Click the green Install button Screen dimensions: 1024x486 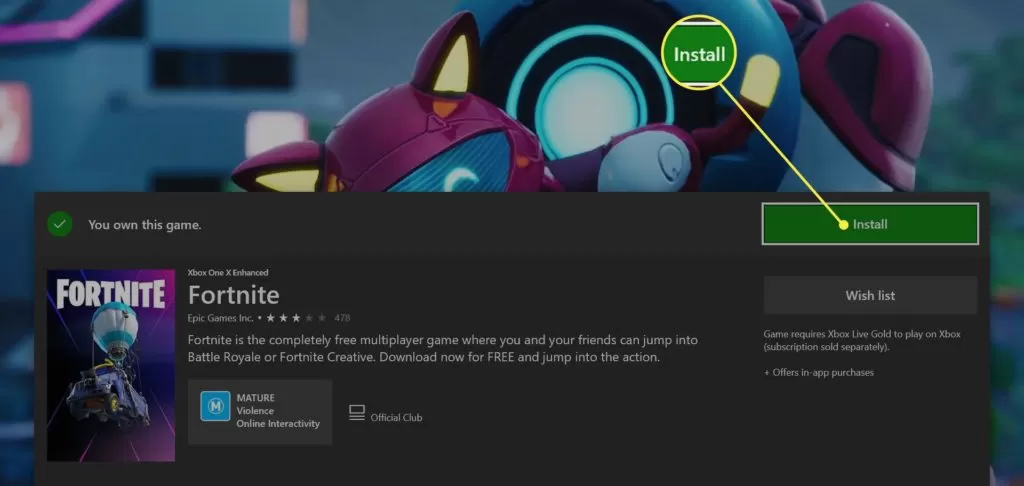point(870,224)
